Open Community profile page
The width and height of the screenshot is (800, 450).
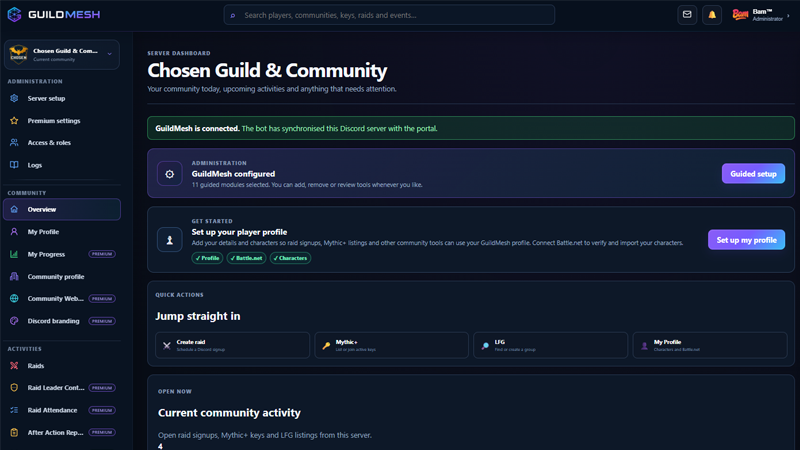tap(62, 277)
